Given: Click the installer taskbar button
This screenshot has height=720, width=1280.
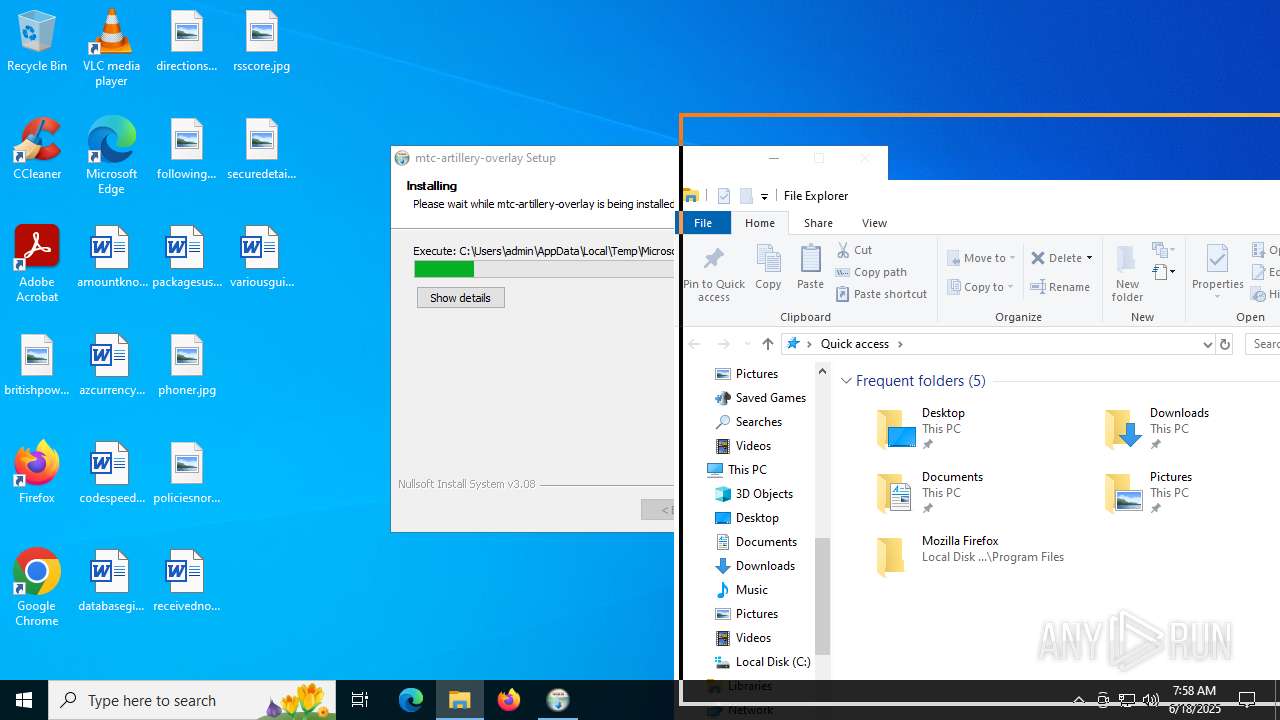Looking at the screenshot, I should [x=558, y=700].
